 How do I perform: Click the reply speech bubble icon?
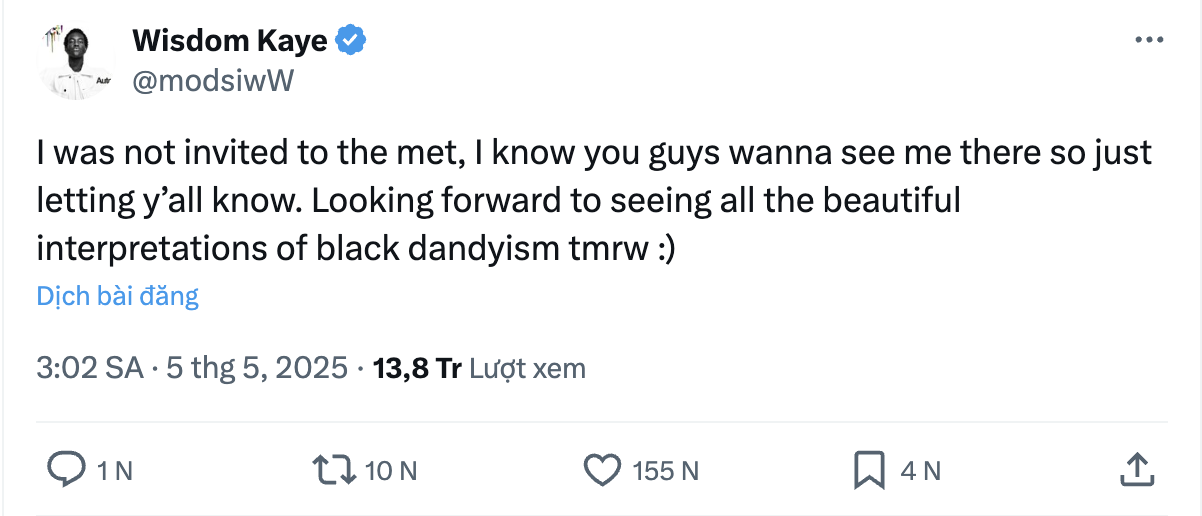[x=66, y=469]
